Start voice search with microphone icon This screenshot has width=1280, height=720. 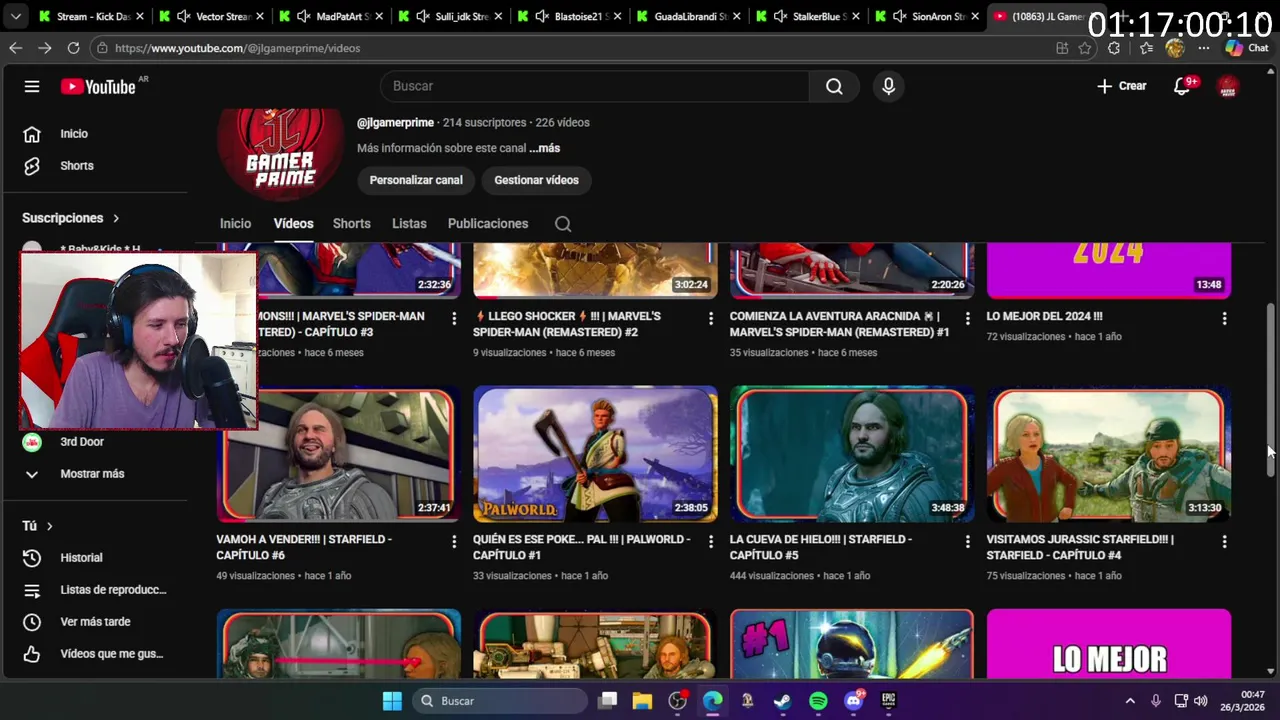point(888,87)
